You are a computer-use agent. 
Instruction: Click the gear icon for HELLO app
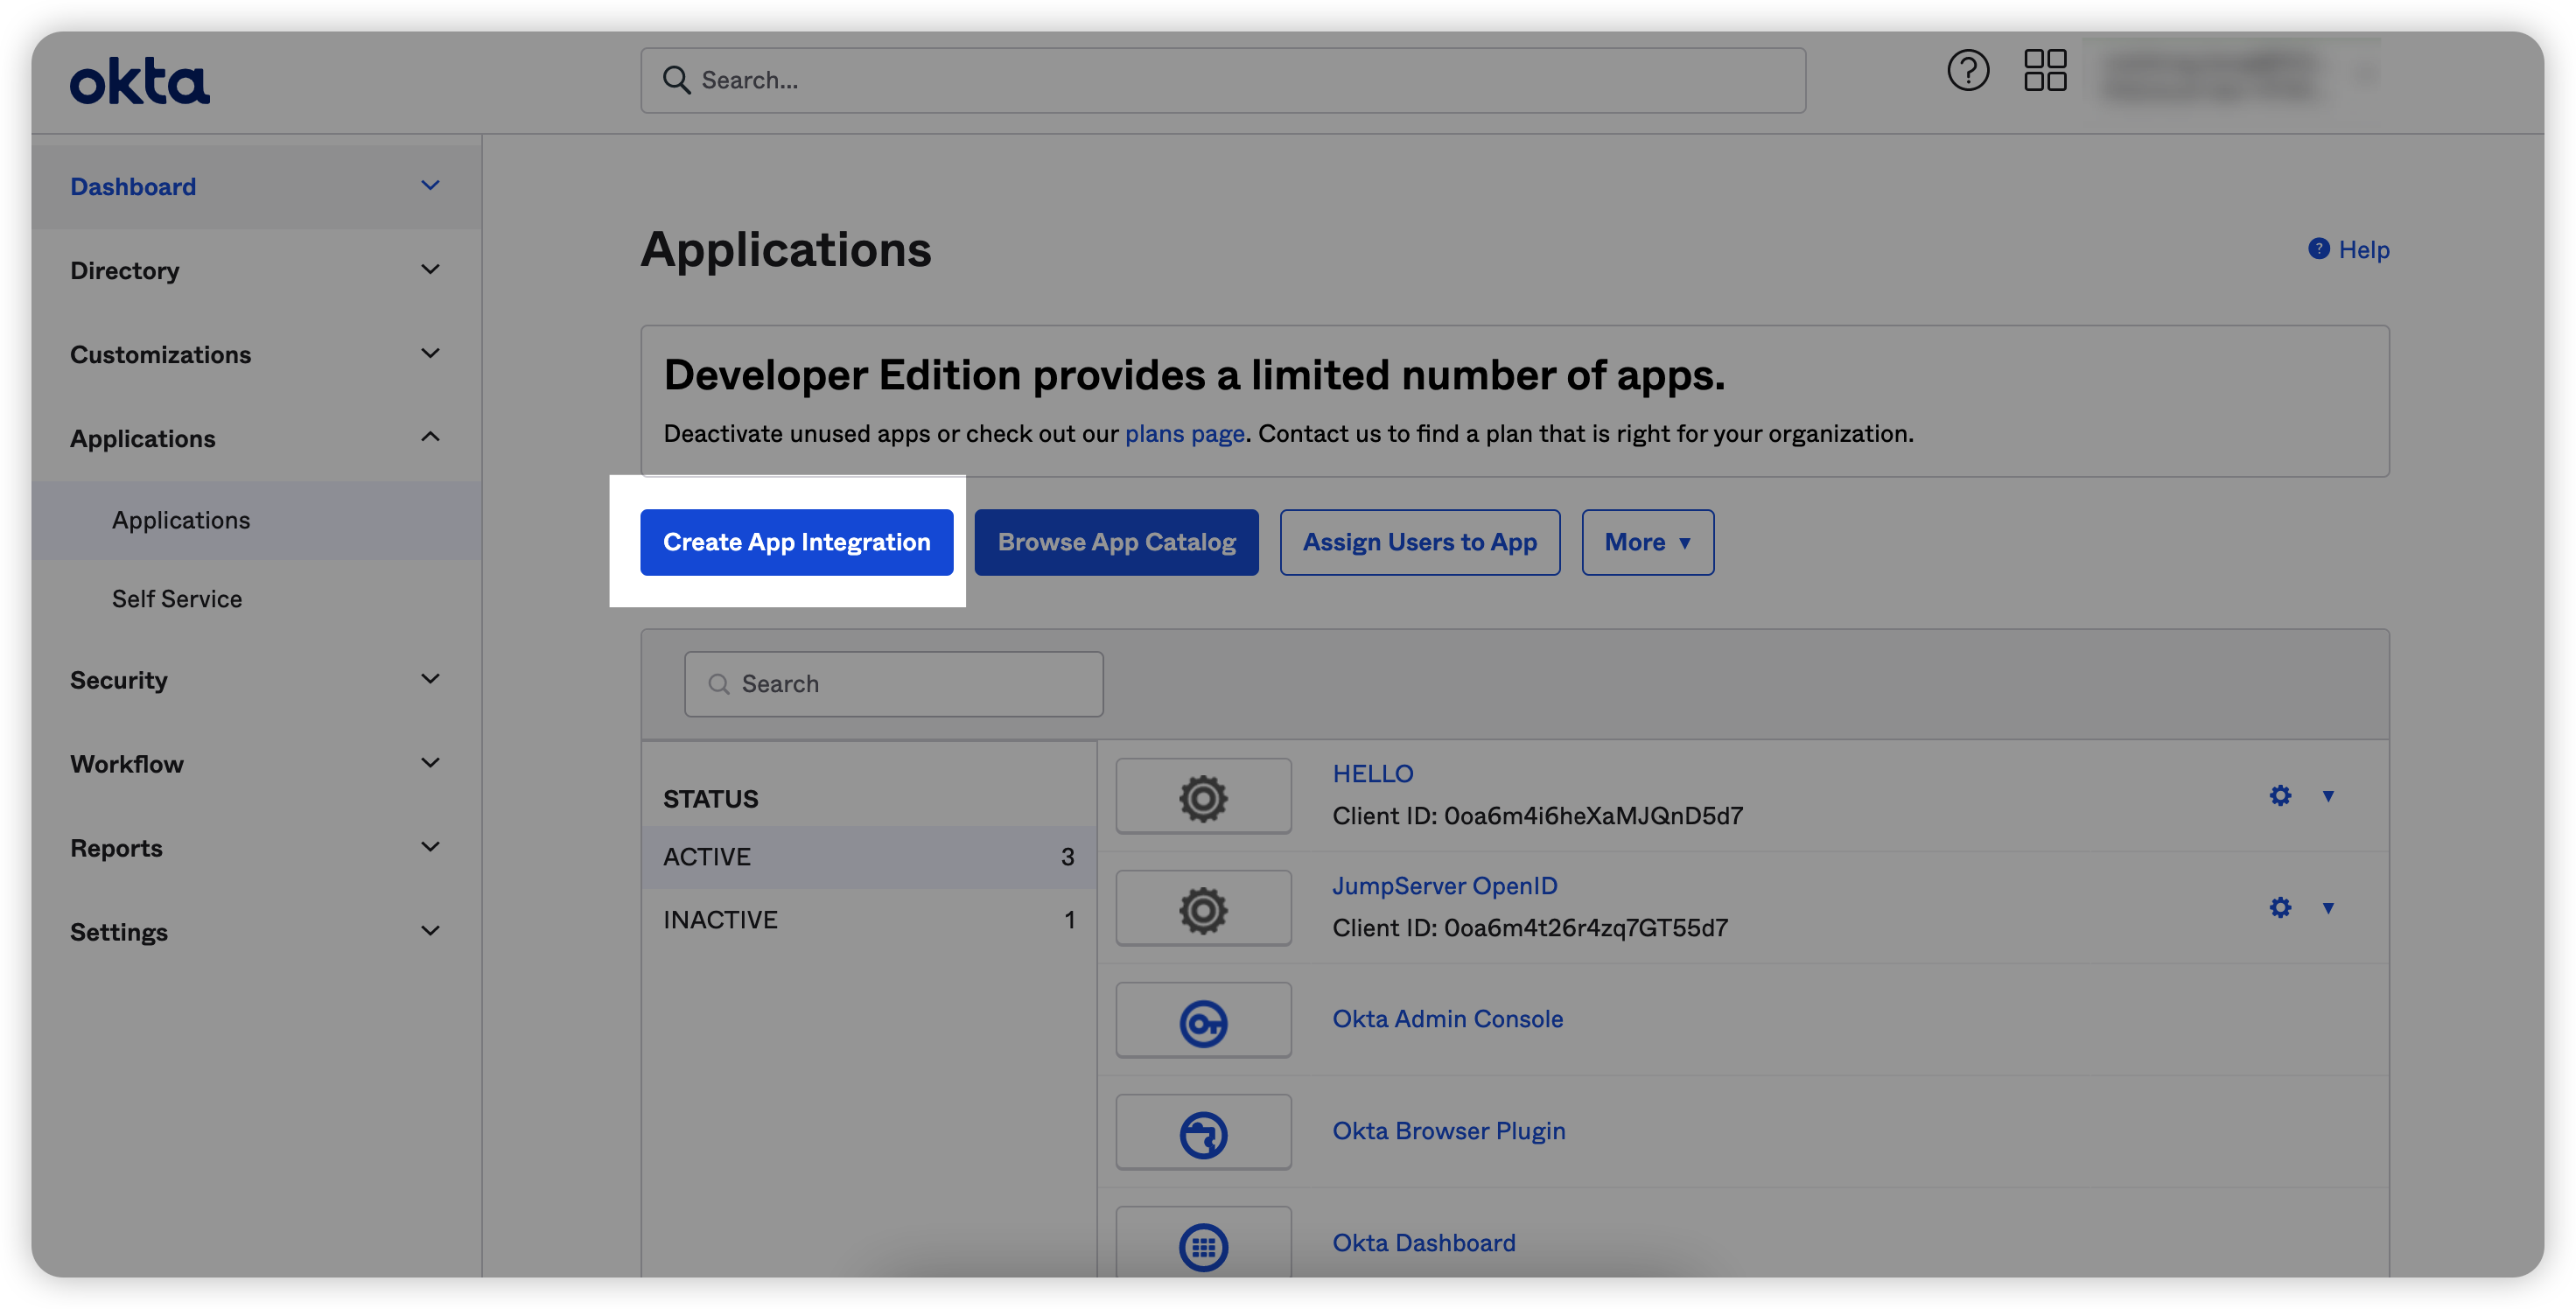[2279, 795]
